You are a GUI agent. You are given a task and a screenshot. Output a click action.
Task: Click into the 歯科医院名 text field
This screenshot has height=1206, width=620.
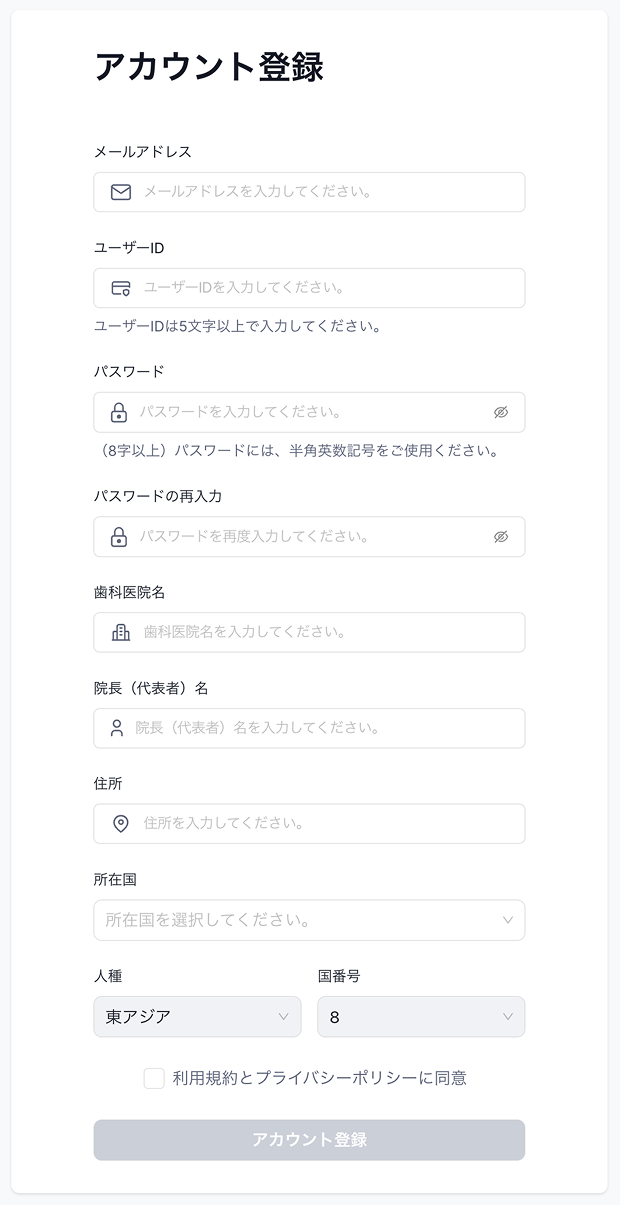pos(309,632)
